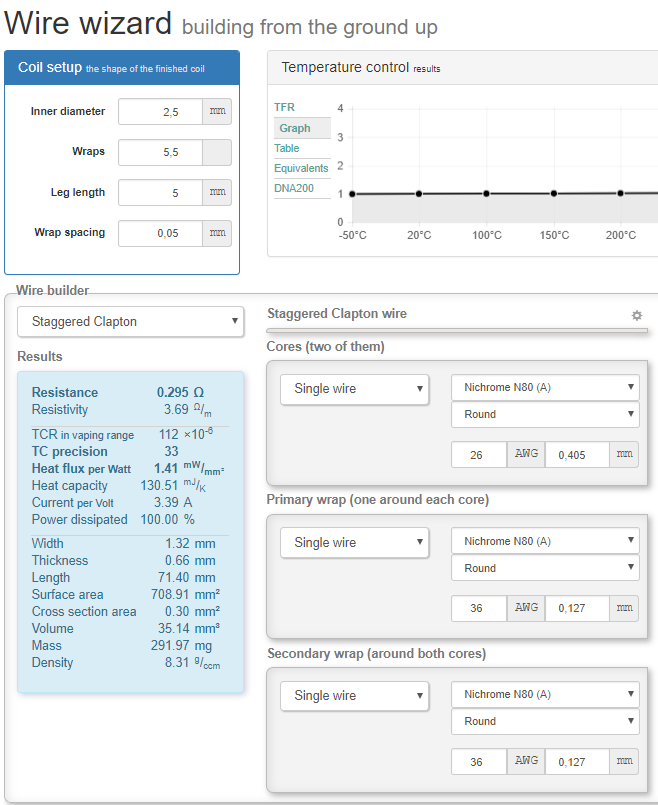Select the Table tab in Temperature control
658x805 pixels.
(x=287, y=148)
